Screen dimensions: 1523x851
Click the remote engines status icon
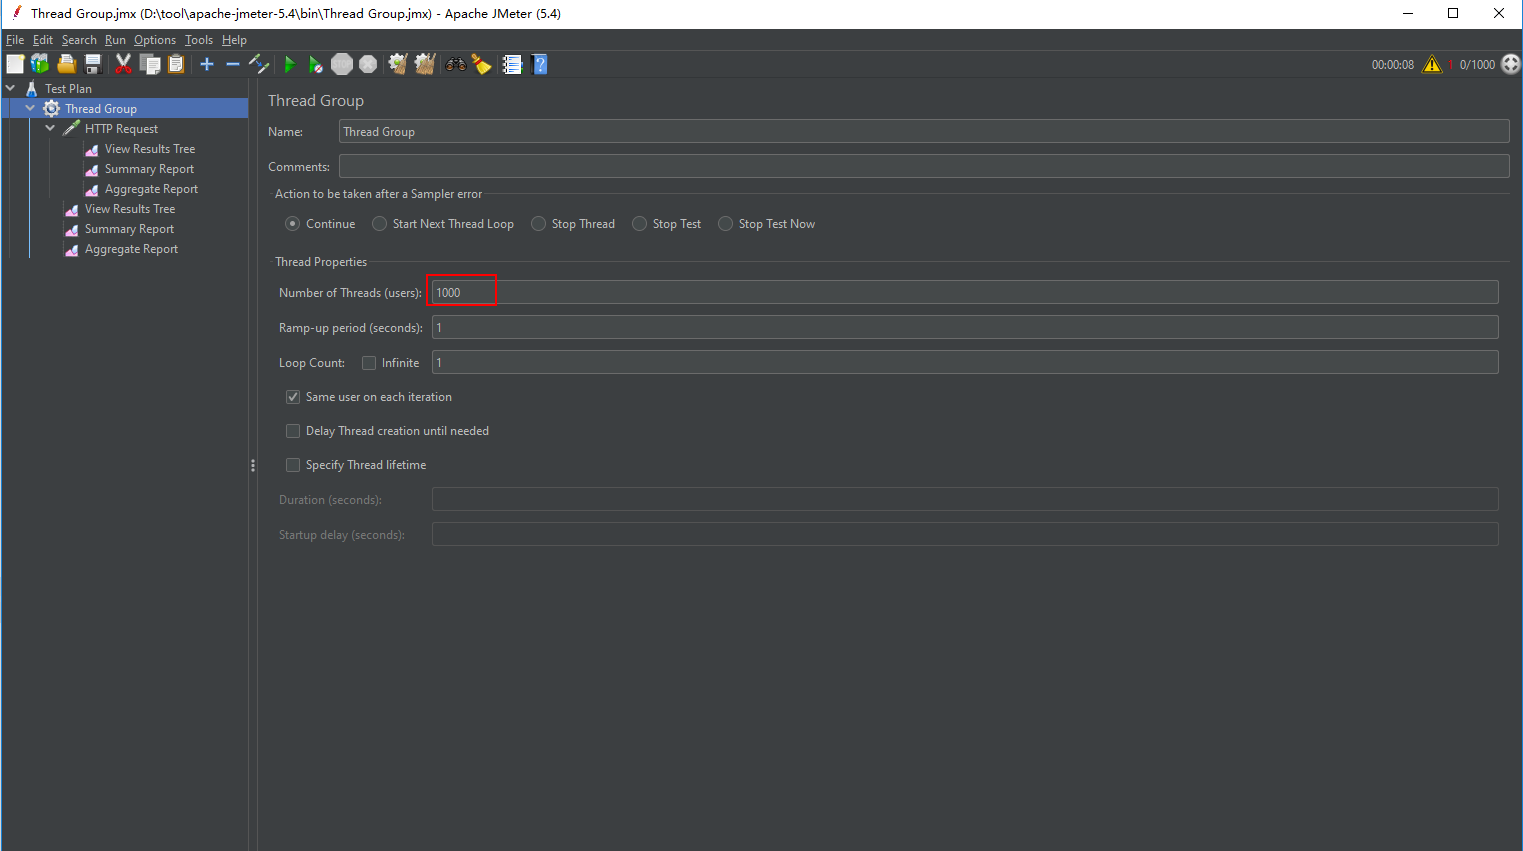(x=1511, y=64)
